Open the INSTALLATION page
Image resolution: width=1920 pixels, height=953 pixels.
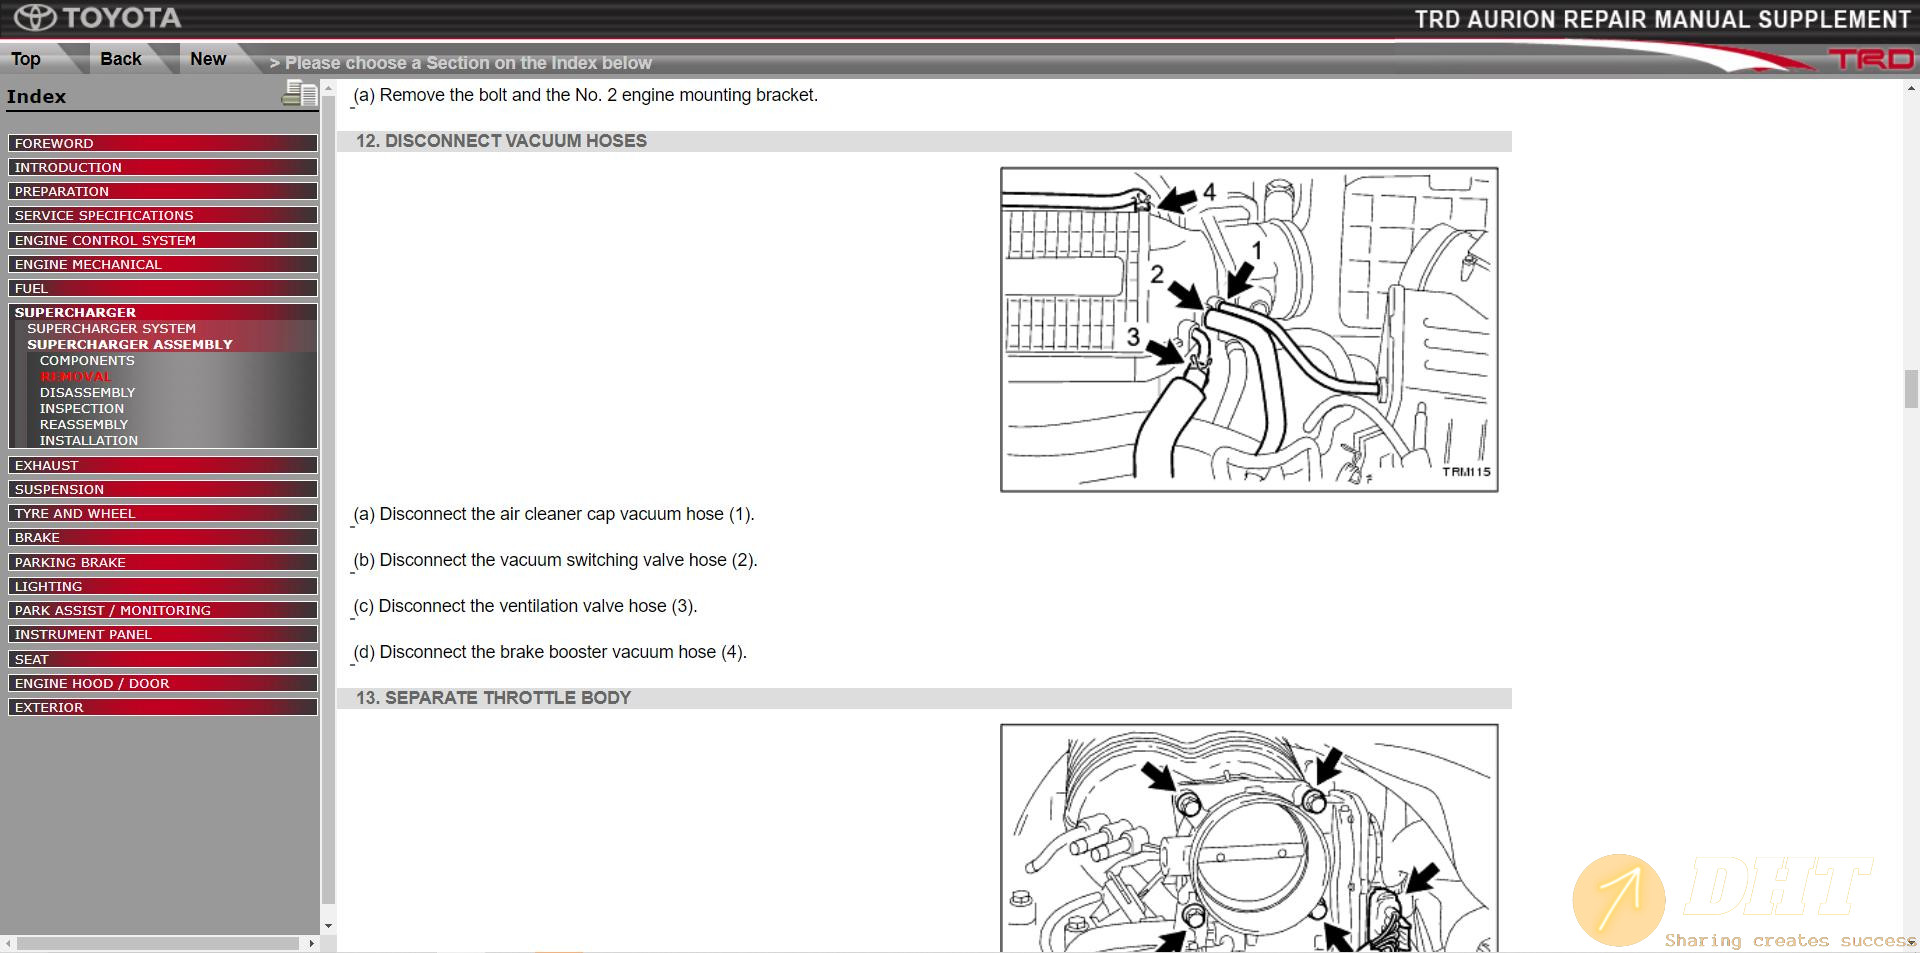(x=89, y=440)
